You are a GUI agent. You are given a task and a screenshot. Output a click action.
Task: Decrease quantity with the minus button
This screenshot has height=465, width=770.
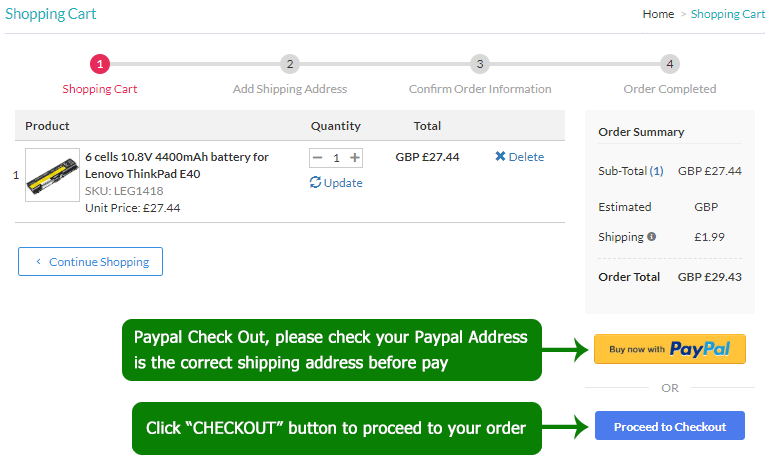[318, 158]
